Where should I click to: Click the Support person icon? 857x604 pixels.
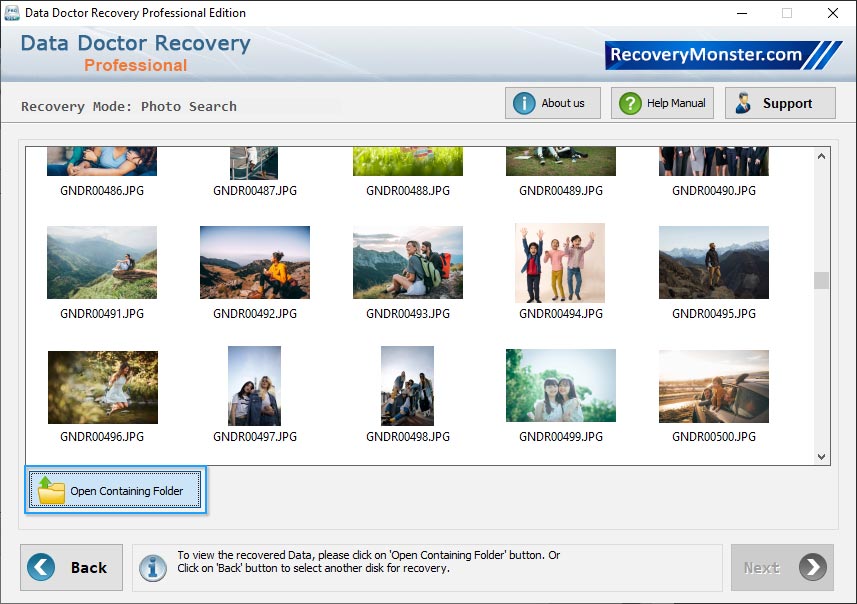(x=742, y=102)
